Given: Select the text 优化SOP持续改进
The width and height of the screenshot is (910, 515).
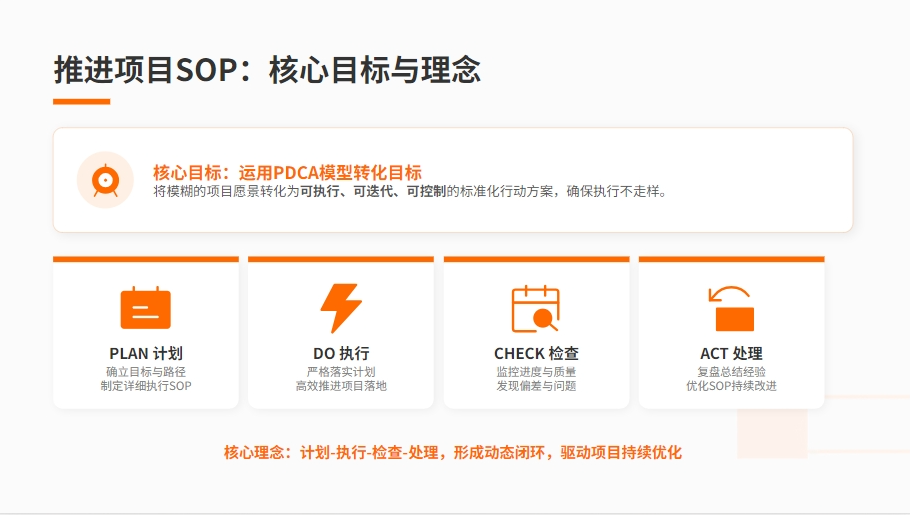Looking at the screenshot, I should (731, 386).
